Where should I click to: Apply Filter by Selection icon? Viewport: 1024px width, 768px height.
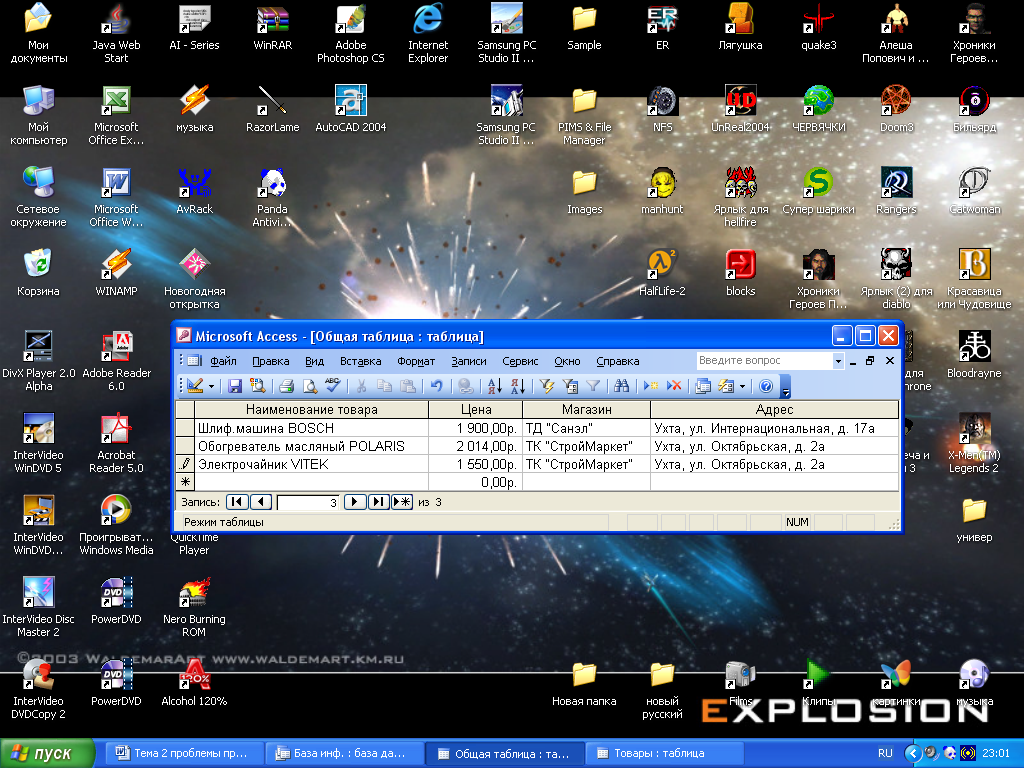[547, 386]
